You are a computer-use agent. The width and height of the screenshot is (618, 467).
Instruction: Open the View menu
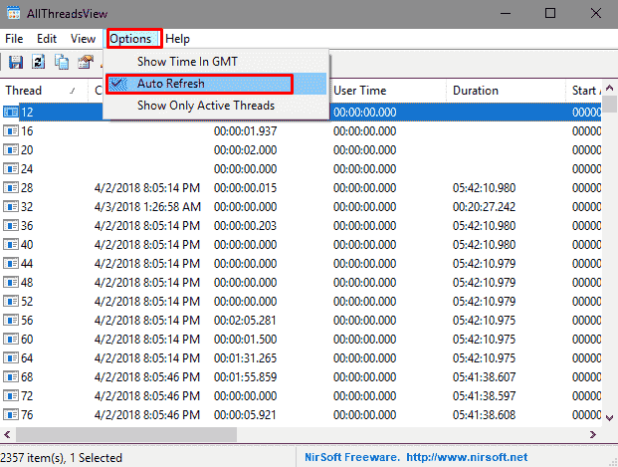coord(83,39)
